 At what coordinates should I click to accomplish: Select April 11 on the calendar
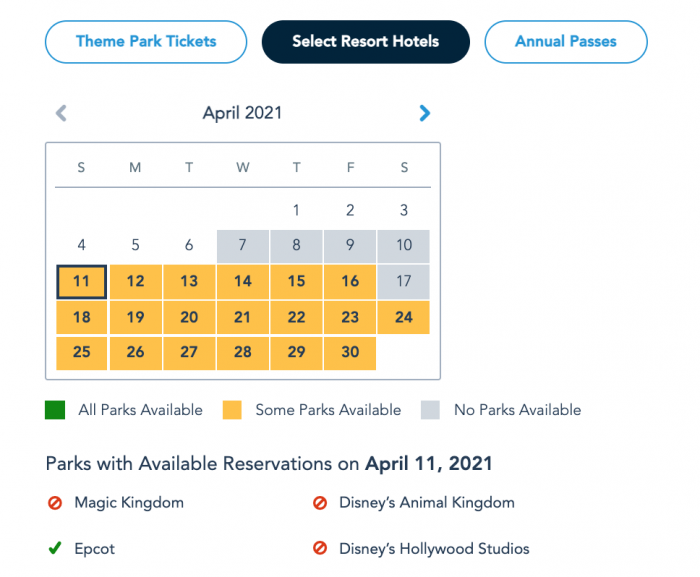81,282
